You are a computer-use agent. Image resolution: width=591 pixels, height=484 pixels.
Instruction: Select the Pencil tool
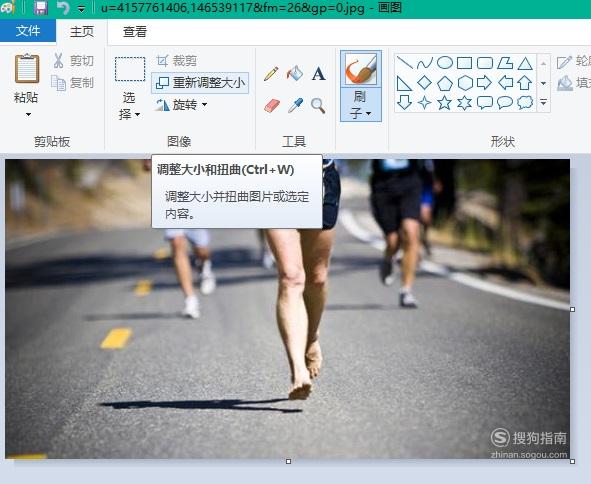[x=271, y=74]
